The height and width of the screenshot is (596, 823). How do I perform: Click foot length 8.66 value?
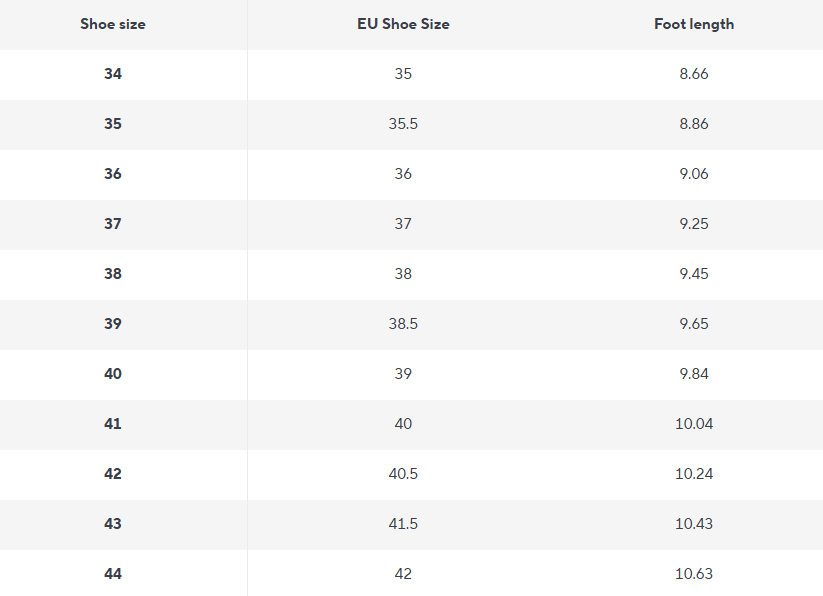point(694,74)
